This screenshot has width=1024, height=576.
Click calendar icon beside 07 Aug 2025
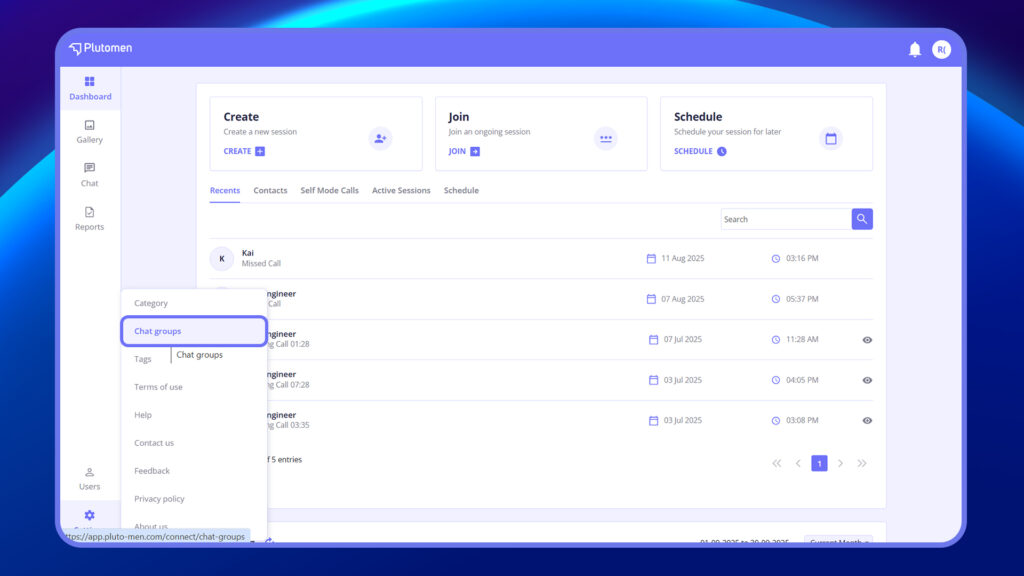651,299
